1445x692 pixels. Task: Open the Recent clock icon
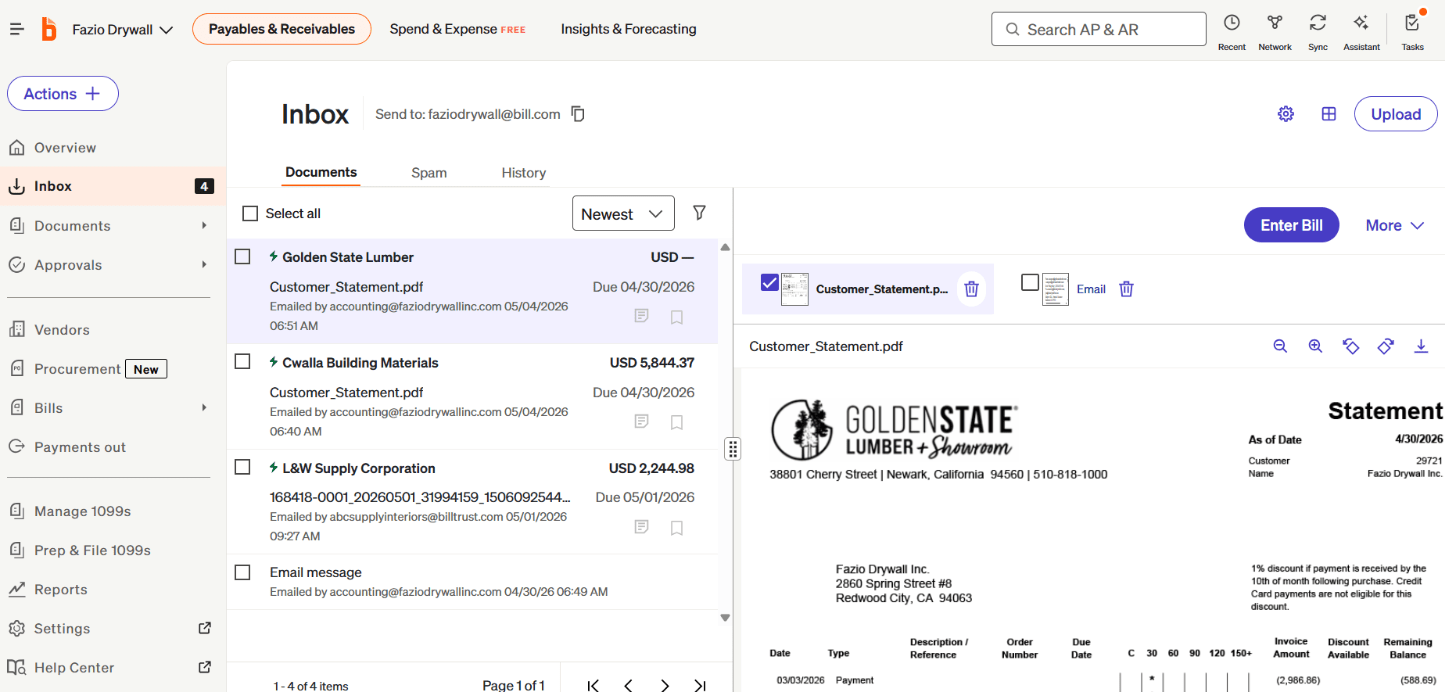(x=1232, y=23)
